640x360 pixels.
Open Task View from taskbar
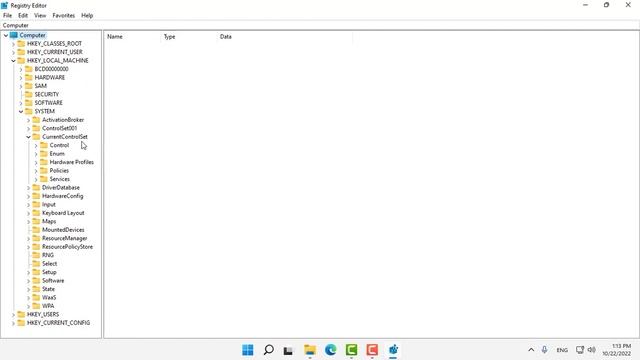pos(289,350)
